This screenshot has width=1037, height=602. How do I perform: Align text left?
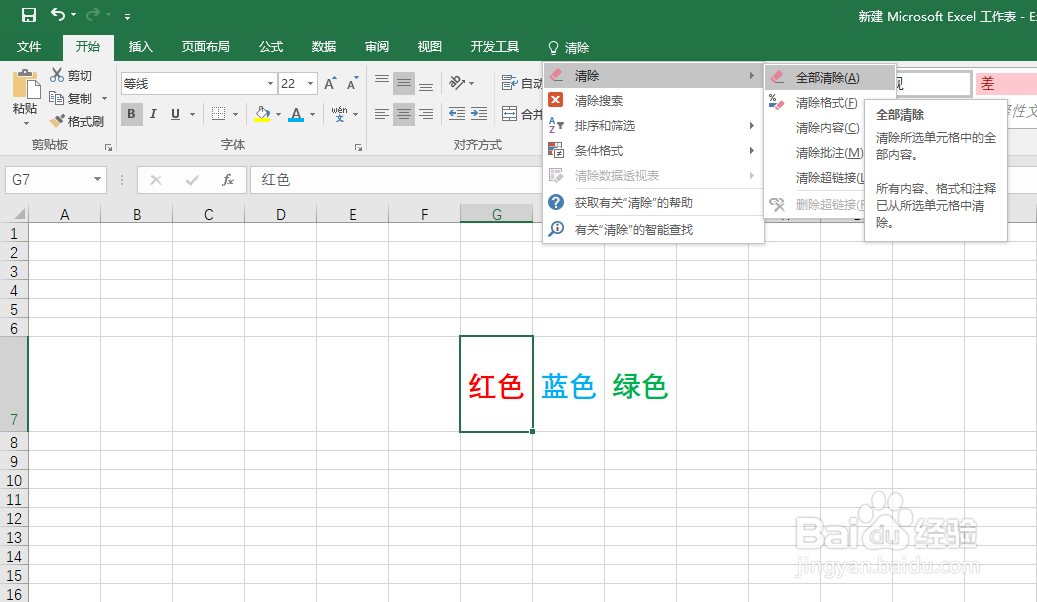382,114
